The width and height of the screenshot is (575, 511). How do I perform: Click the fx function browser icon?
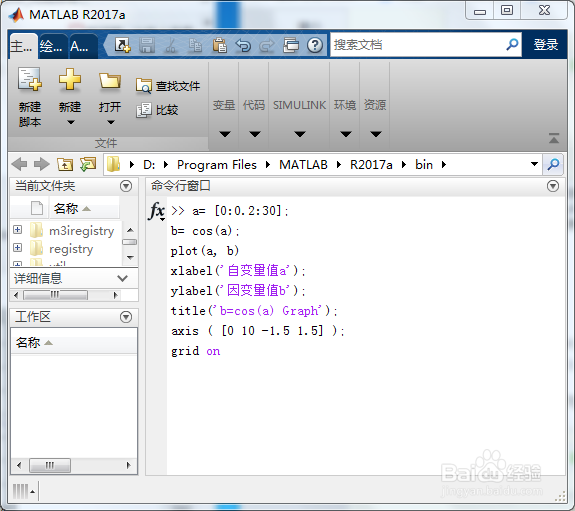157,211
